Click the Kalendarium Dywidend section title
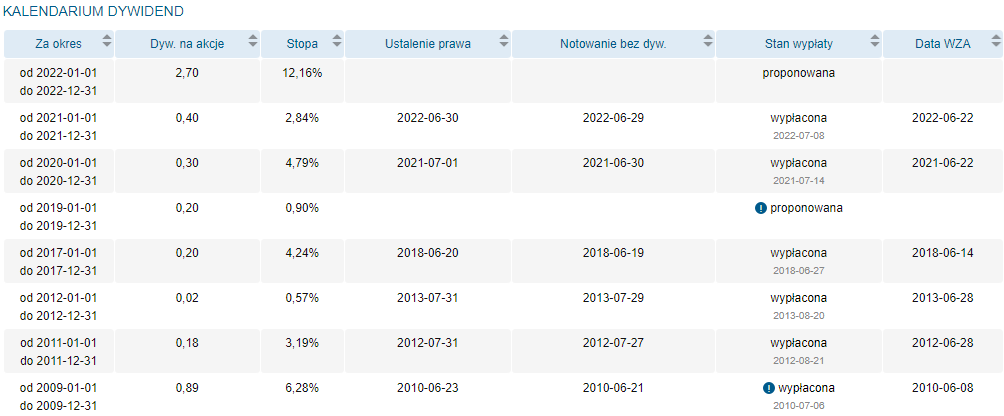This screenshot has height=416, width=1004. coord(93,11)
